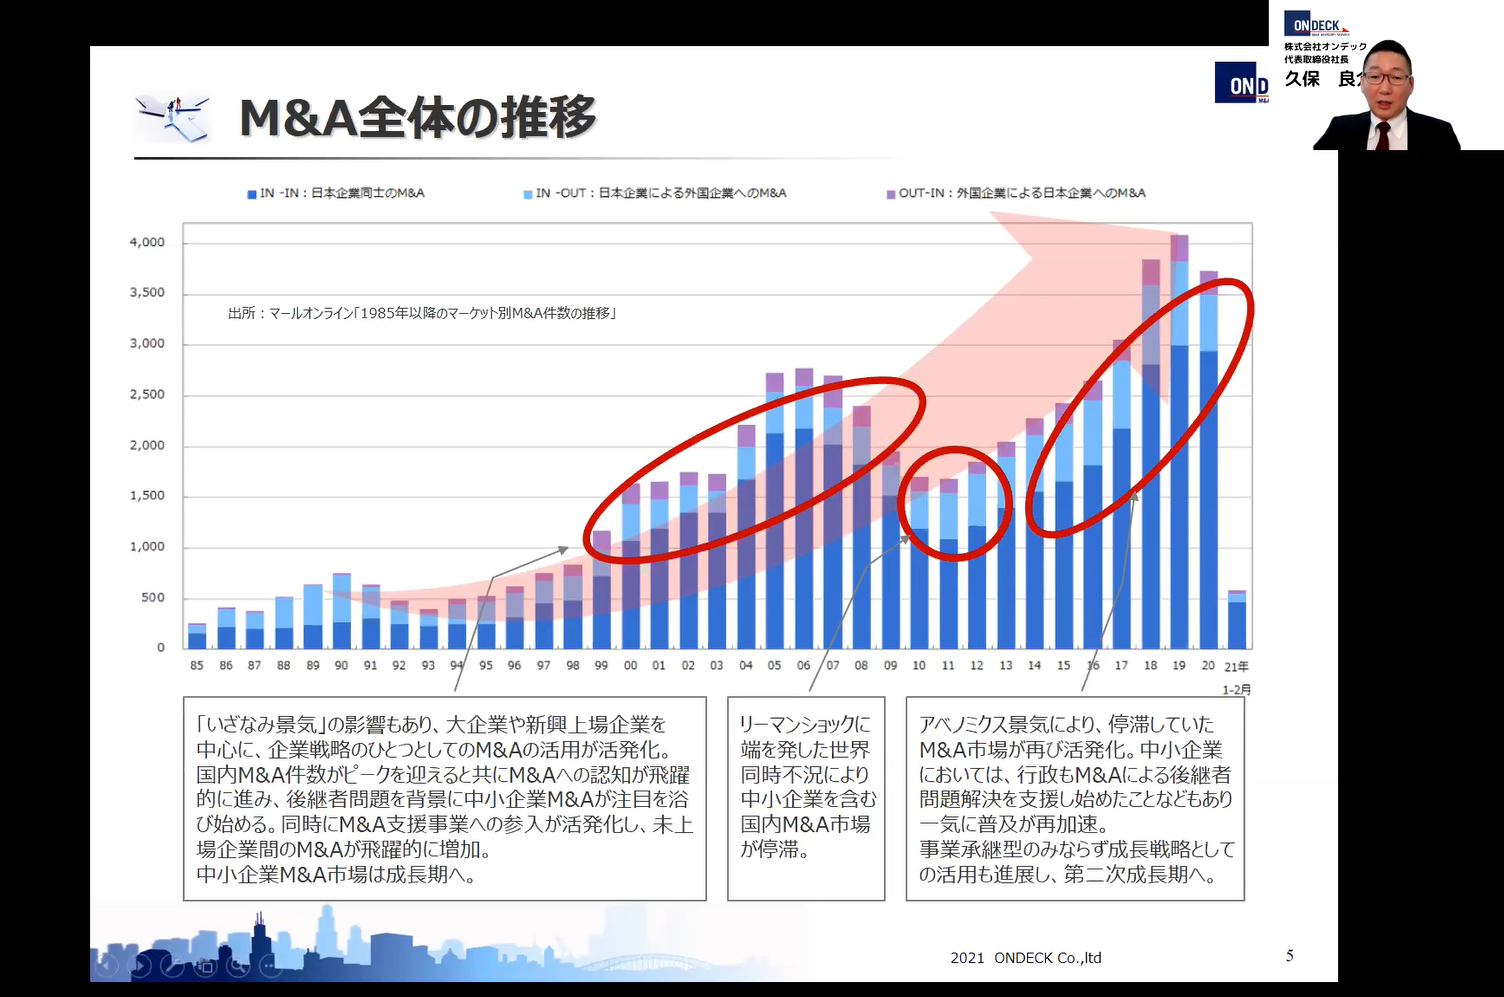The height and width of the screenshot is (997, 1504).
Task: Click the slide page number 5
Action: [x=1290, y=956]
